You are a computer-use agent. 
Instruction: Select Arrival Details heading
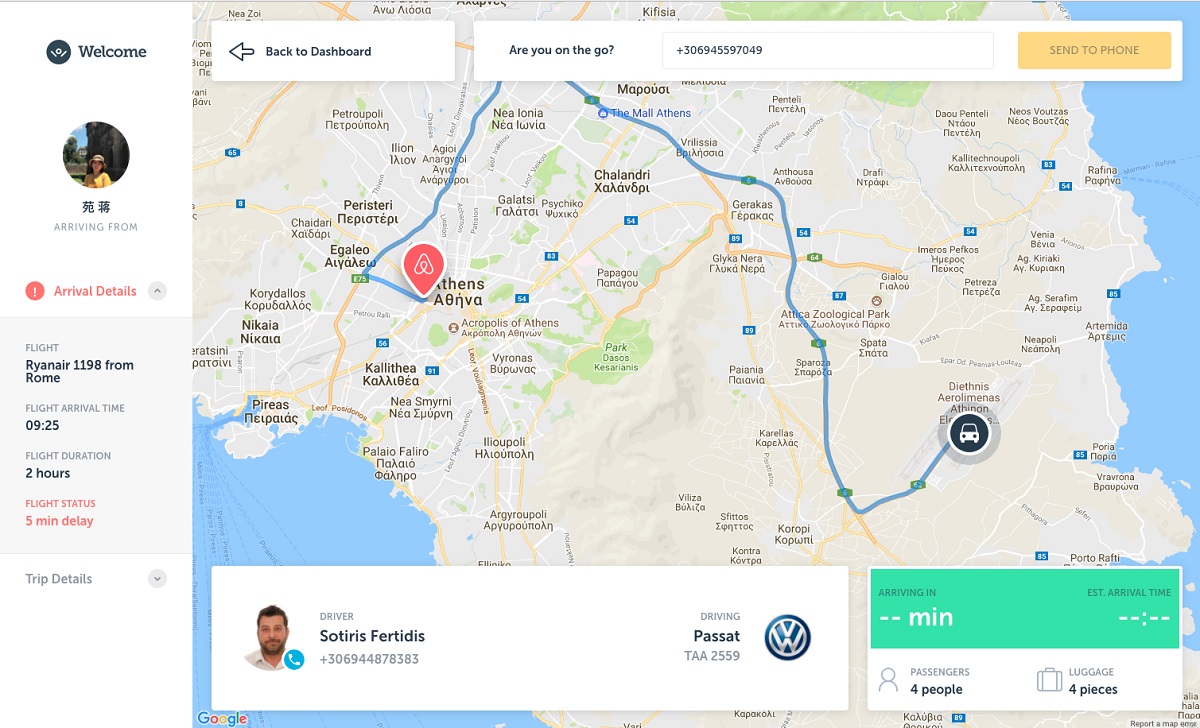[x=95, y=291]
